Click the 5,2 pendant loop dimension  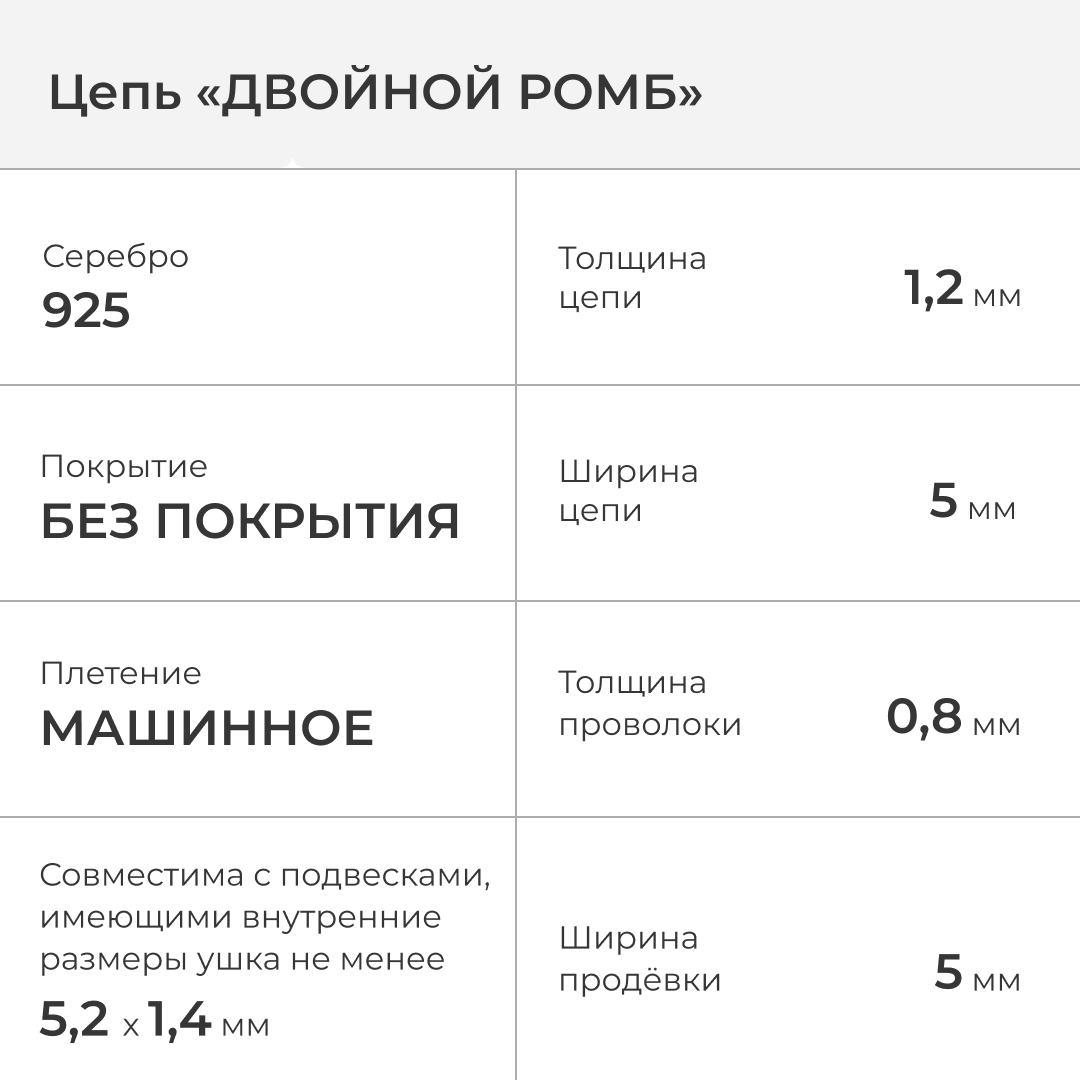74,1020
